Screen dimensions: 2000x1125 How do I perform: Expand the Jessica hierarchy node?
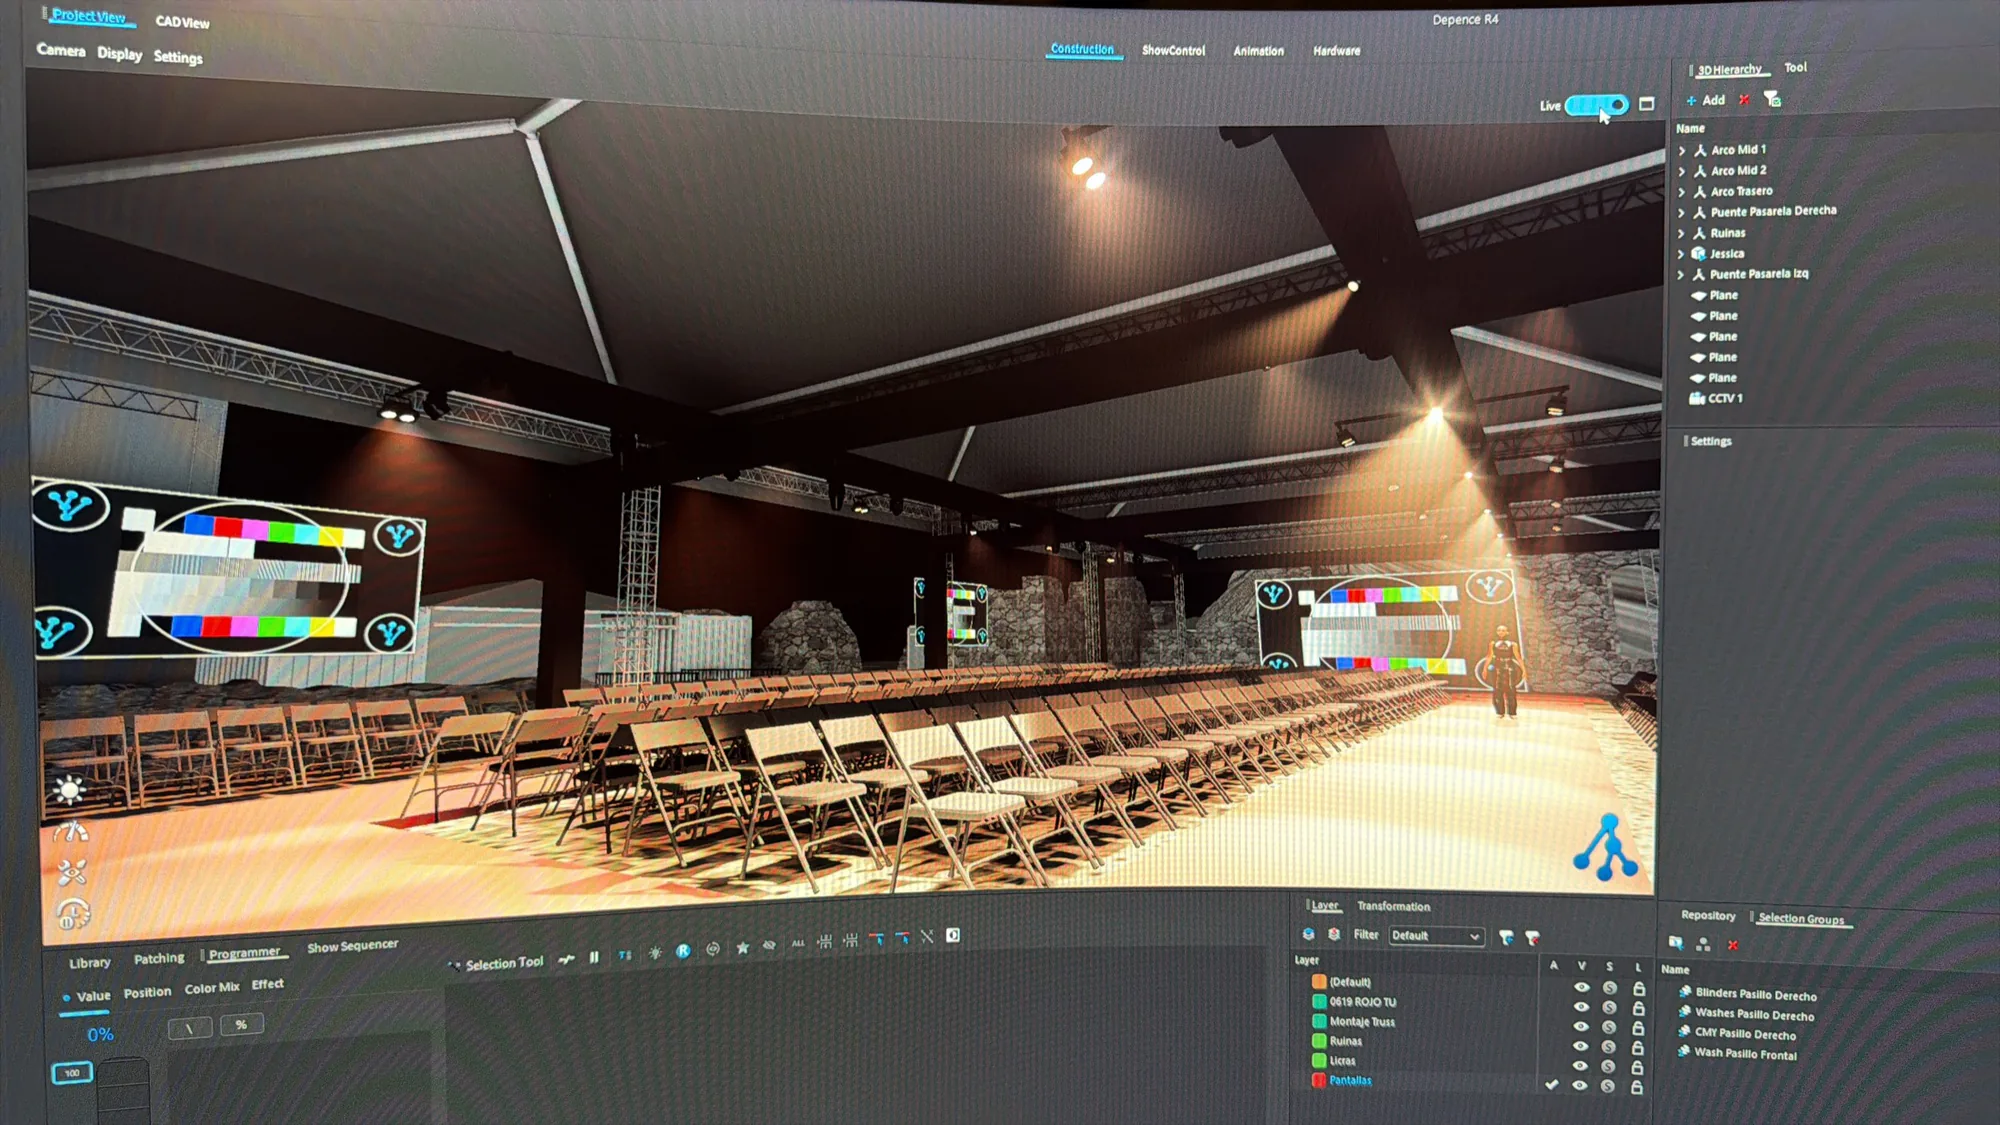[x=1681, y=254]
